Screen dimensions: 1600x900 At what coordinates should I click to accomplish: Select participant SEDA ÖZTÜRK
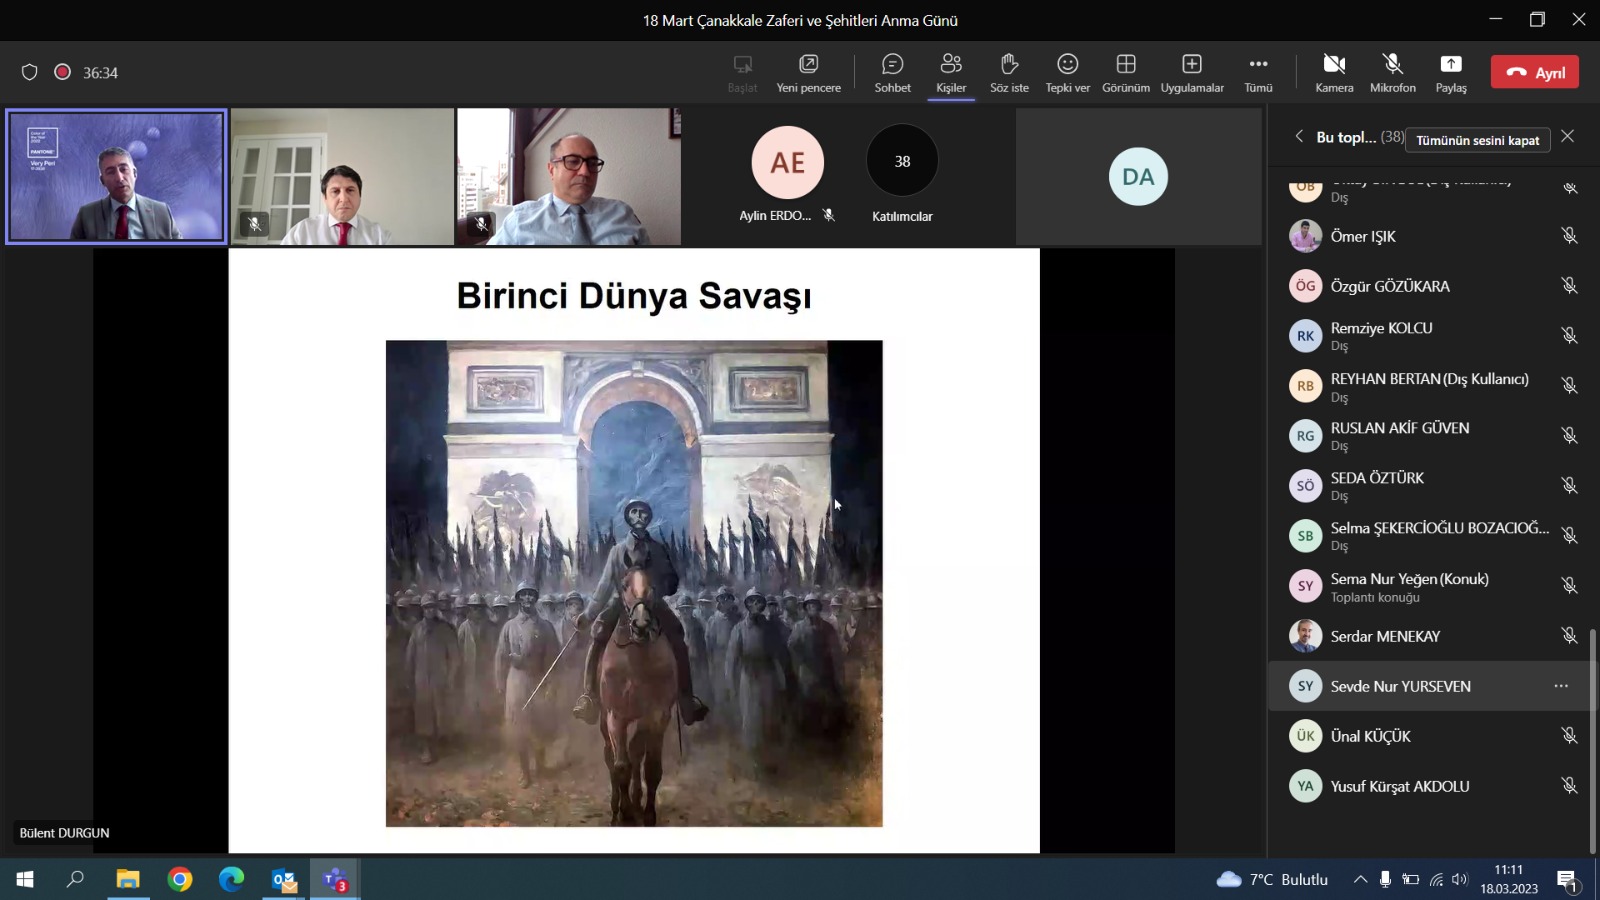pyautogui.click(x=1430, y=486)
